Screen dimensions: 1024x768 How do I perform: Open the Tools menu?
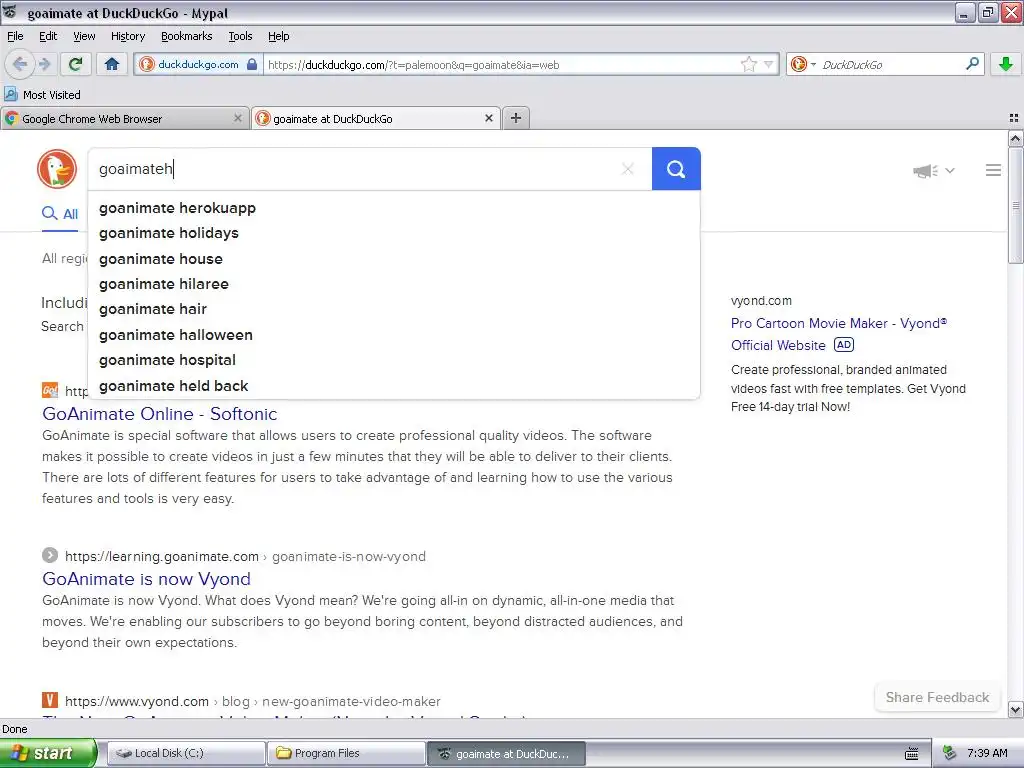pyautogui.click(x=240, y=36)
